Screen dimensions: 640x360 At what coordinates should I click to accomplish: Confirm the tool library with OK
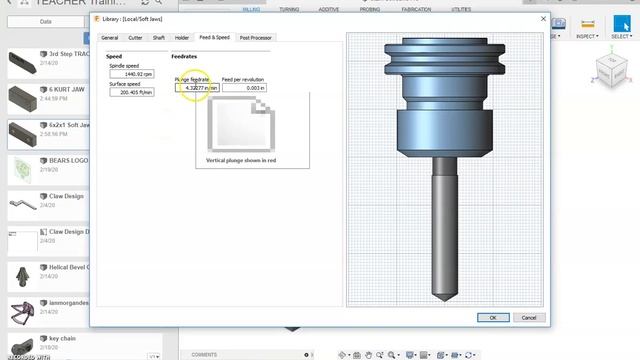493,318
